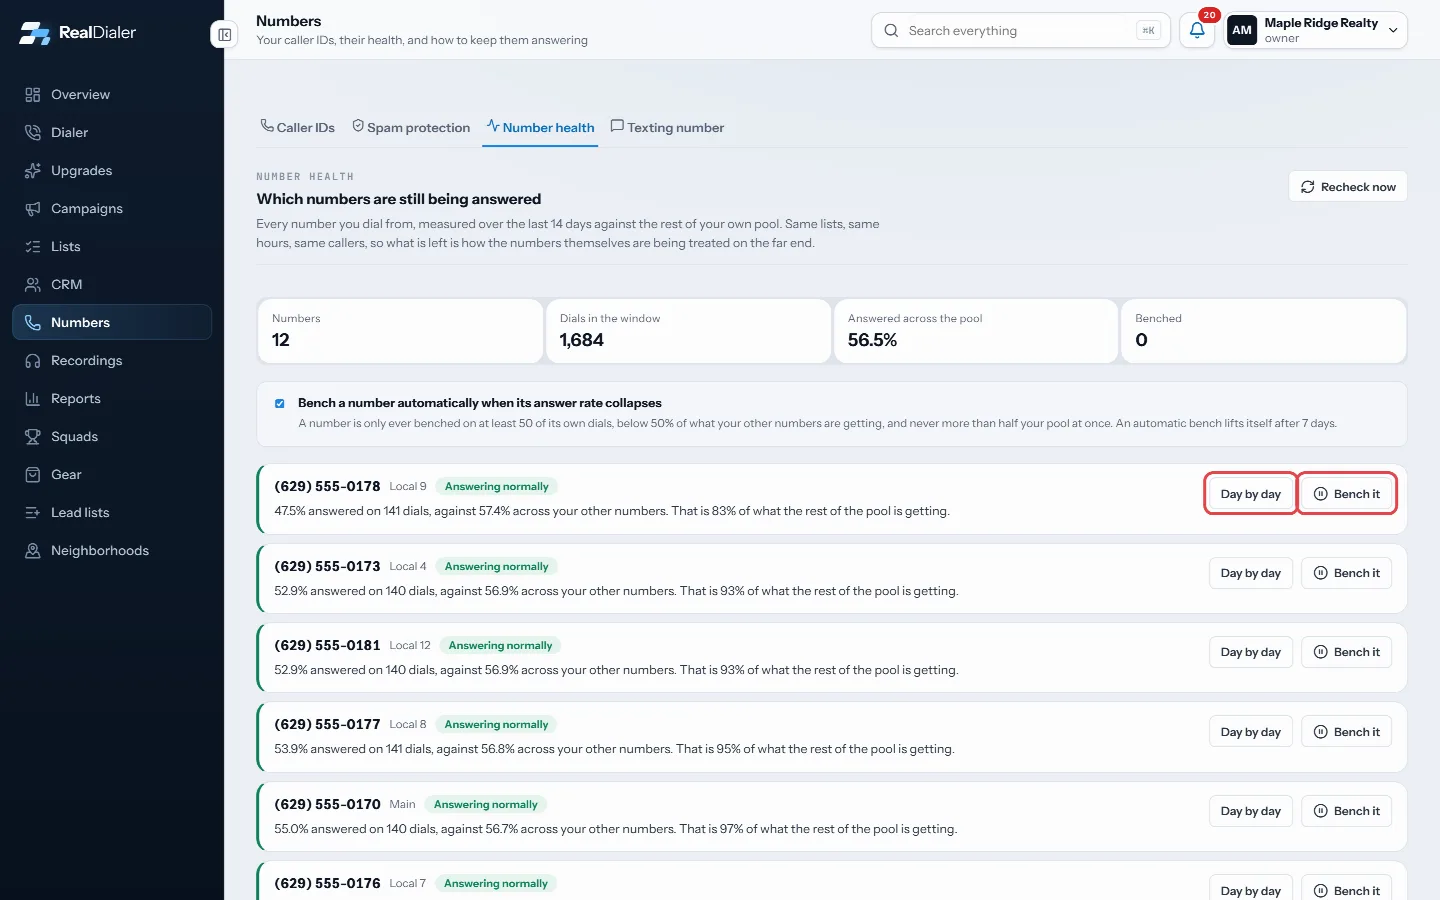Click the Dialer phone icon in sidebar

(33, 133)
